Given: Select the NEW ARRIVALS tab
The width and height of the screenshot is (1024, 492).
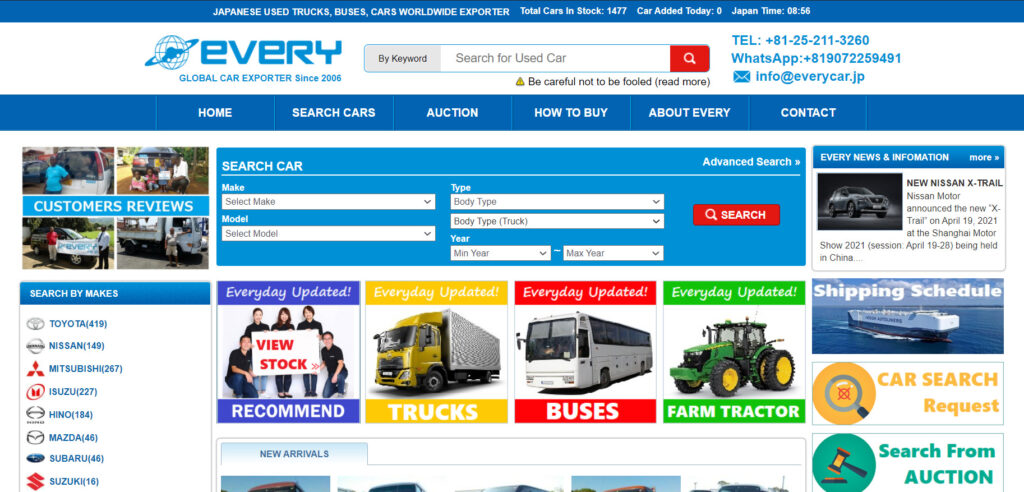Looking at the screenshot, I should [294, 453].
